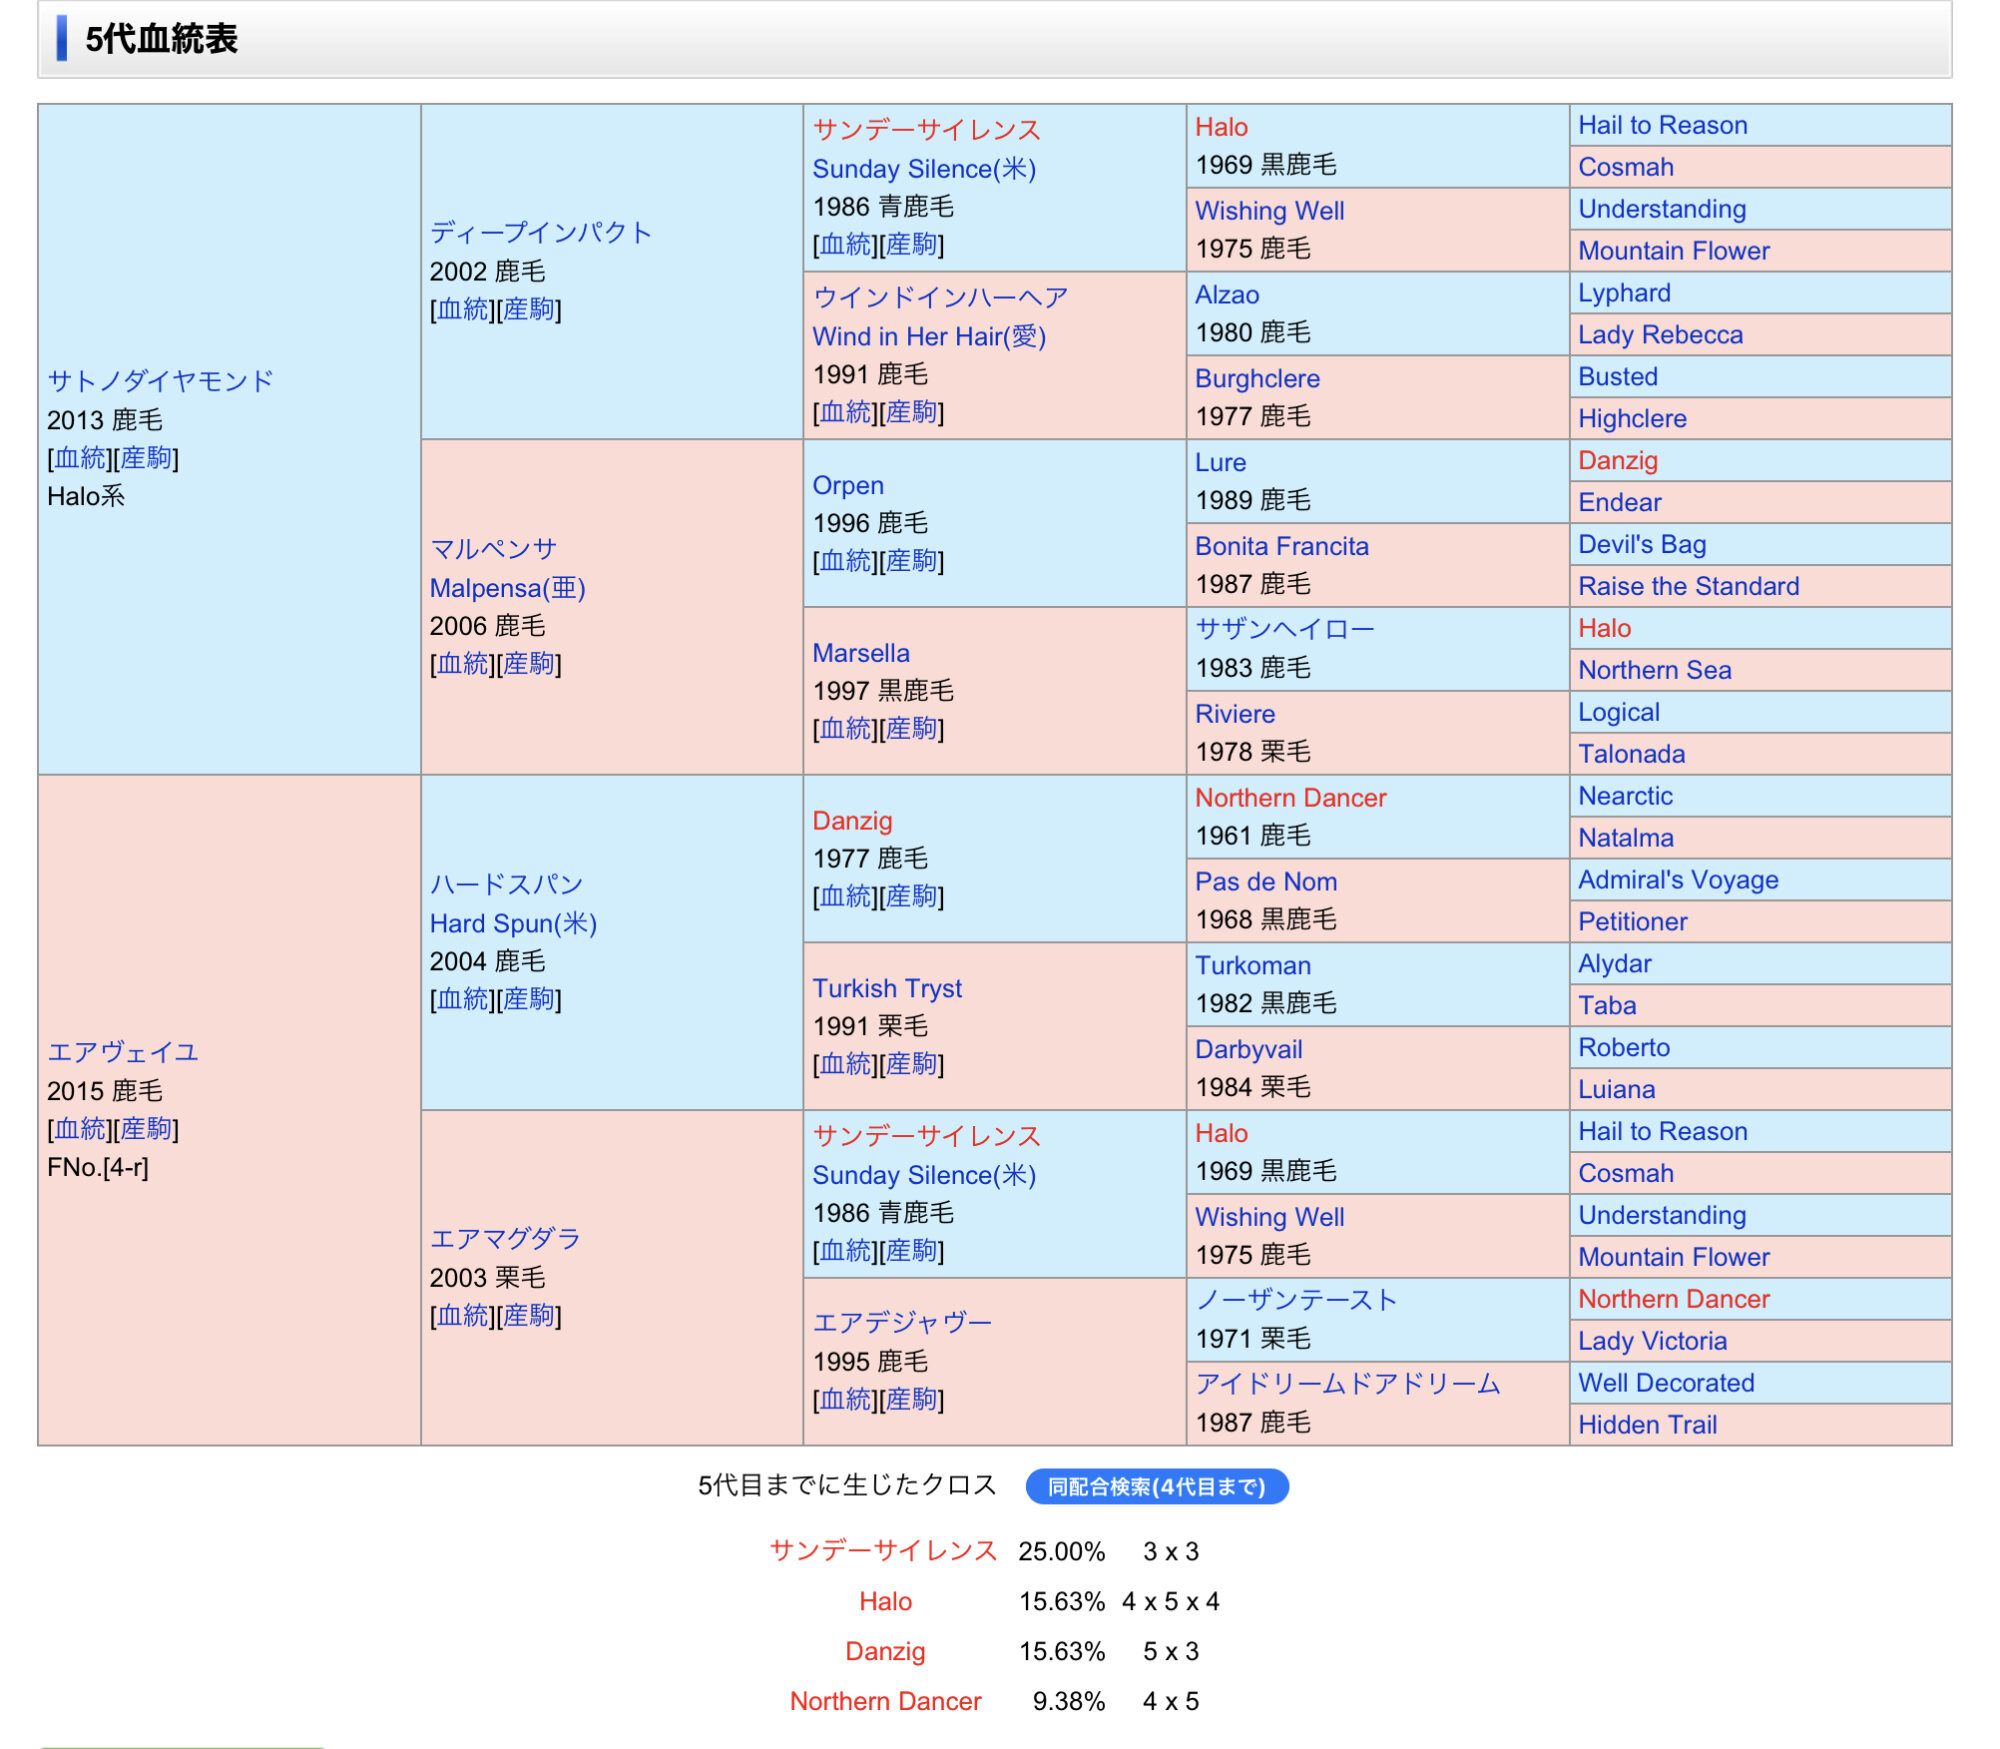Open サトノダイヤモンド horse page
This screenshot has width=2000, height=1749.
click(160, 381)
